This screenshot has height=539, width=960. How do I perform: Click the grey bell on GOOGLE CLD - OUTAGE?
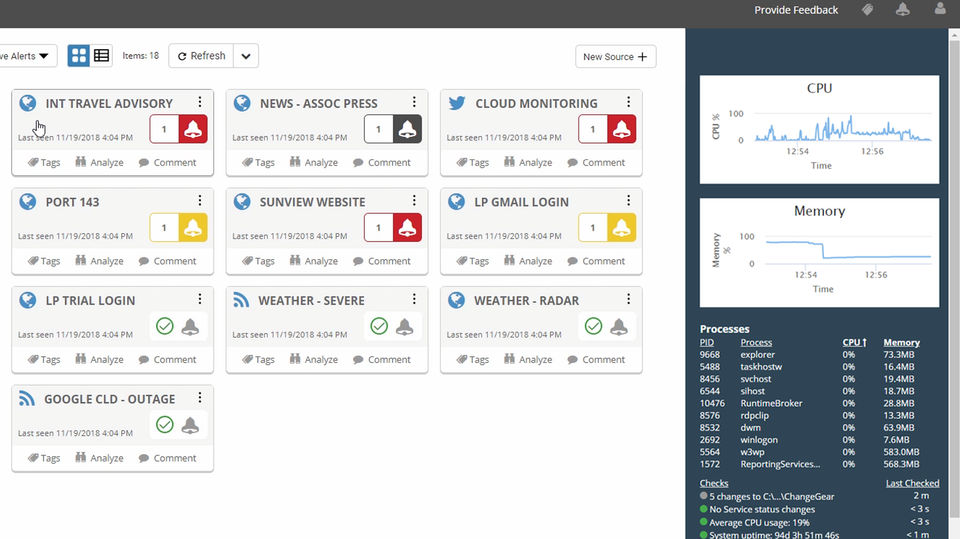tap(190, 425)
